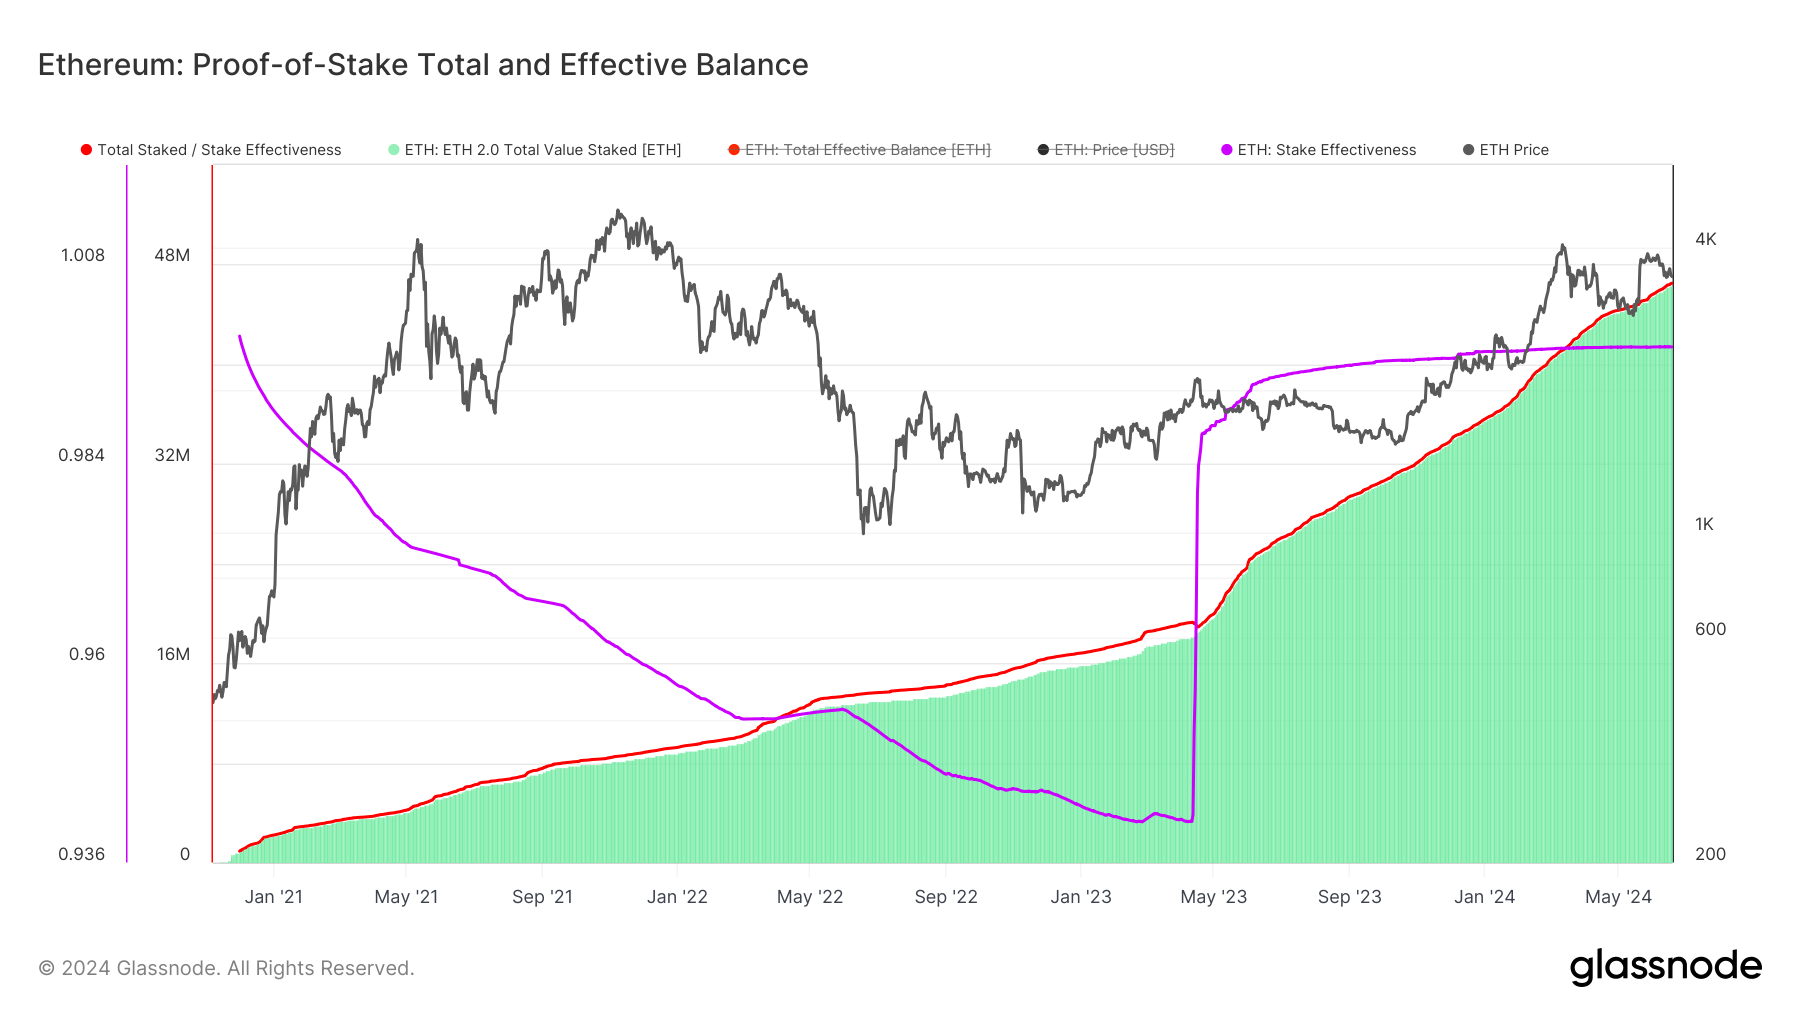Screen dimensions: 1800x1013
Task: Click the Glassnode copyright notice text
Action: 226,968
